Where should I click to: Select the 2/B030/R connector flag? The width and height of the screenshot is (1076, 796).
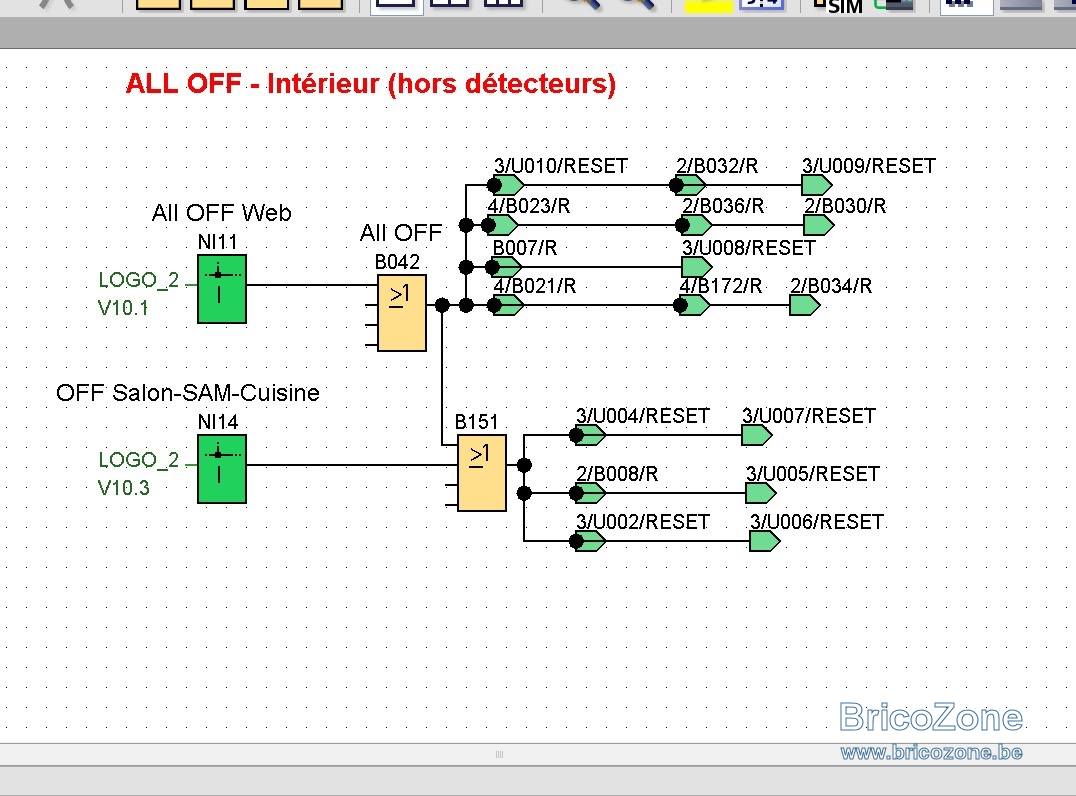pos(819,225)
